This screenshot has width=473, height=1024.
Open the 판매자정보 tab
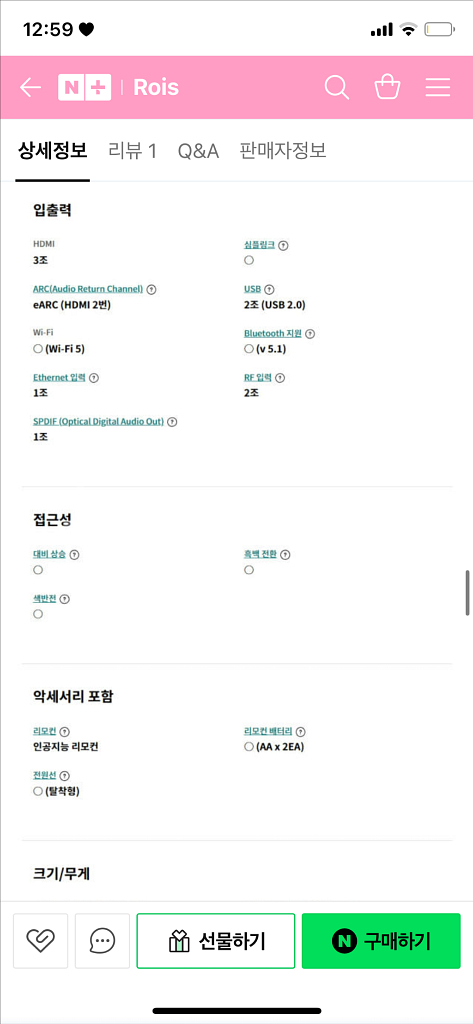(283, 151)
